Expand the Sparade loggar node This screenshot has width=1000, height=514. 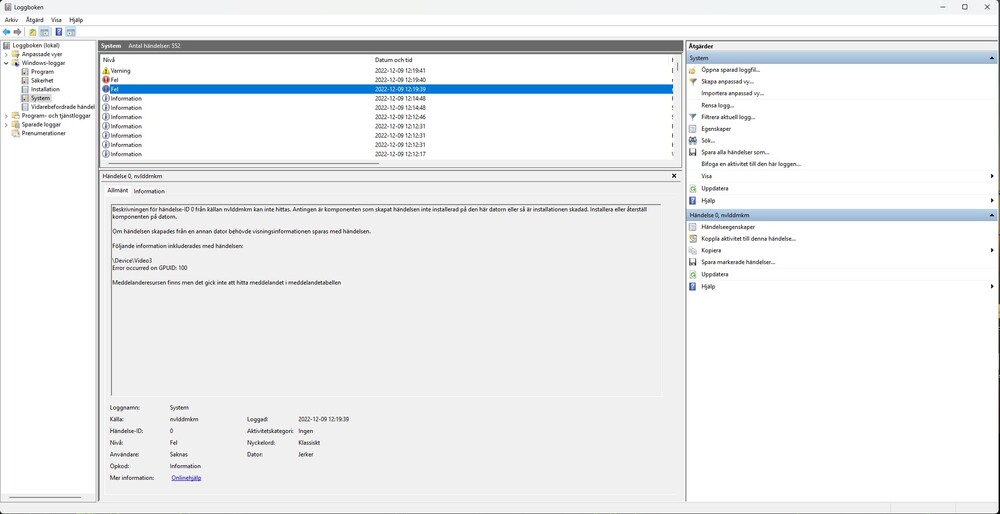pos(6,125)
